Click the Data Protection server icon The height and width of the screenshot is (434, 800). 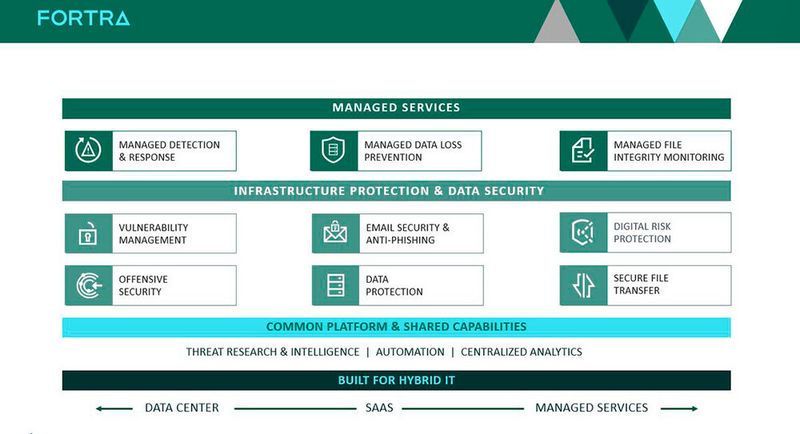coord(335,286)
